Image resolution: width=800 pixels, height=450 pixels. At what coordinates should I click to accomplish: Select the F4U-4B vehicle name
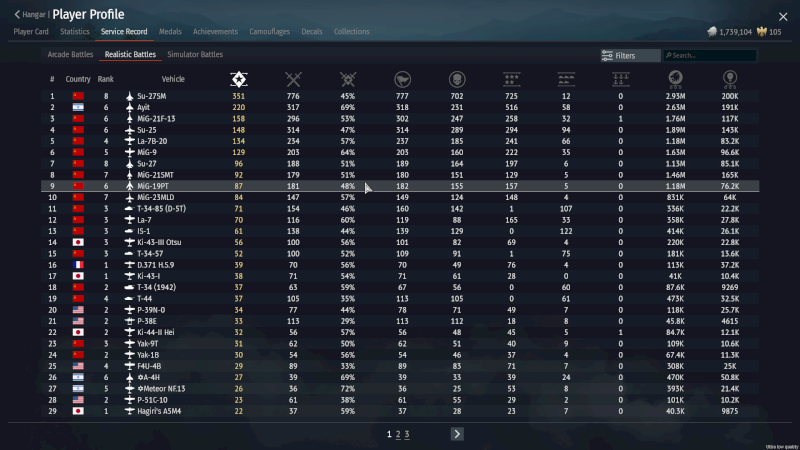tap(149, 366)
